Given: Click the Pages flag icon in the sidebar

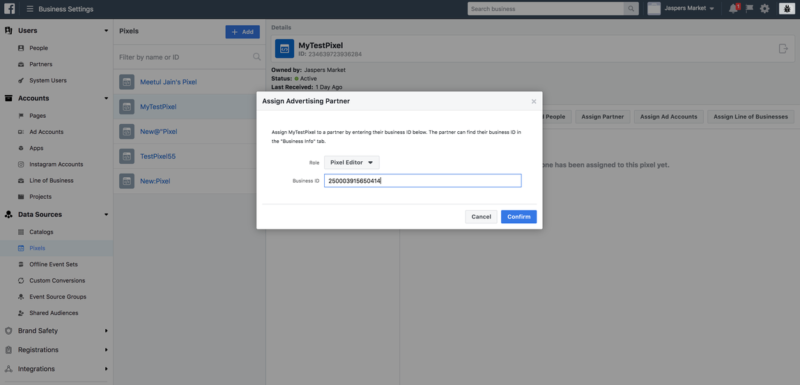Looking at the screenshot, I should click(21, 116).
